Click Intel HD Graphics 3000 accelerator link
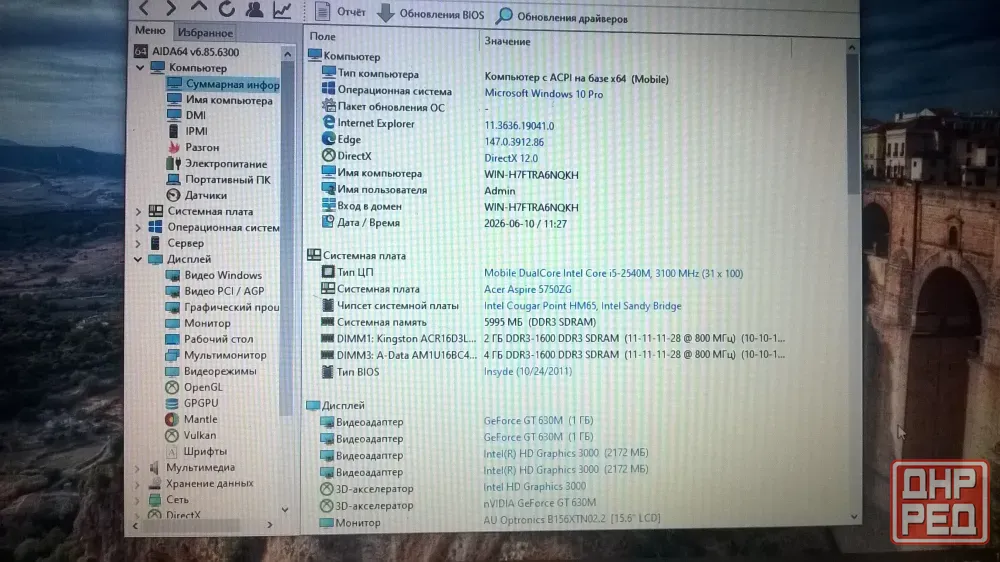The width and height of the screenshot is (1000, 562). [x=534, y=486]
